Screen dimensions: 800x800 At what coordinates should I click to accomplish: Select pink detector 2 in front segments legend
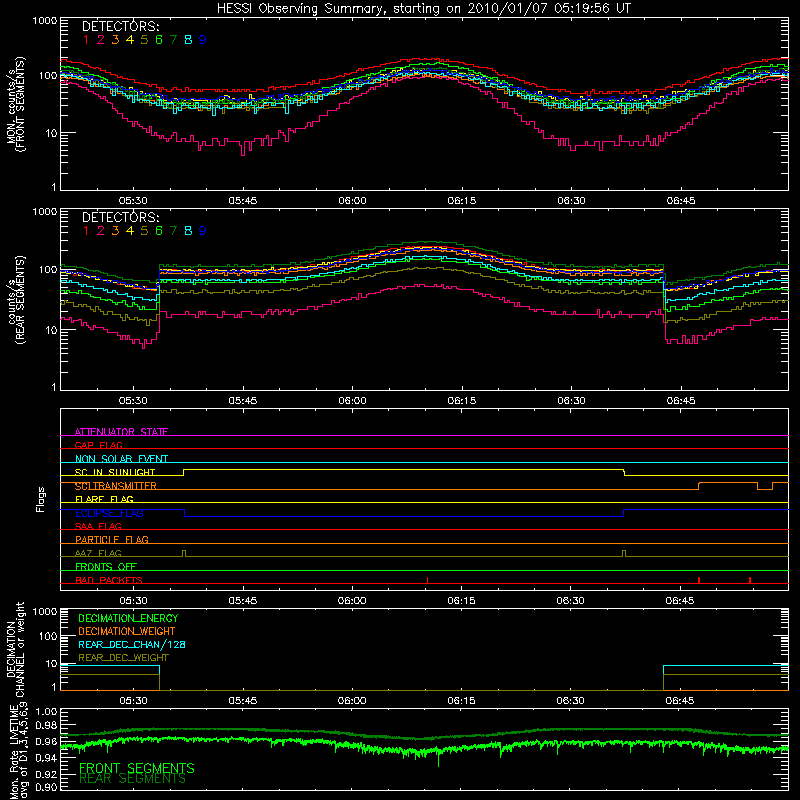tap(101, 40)
